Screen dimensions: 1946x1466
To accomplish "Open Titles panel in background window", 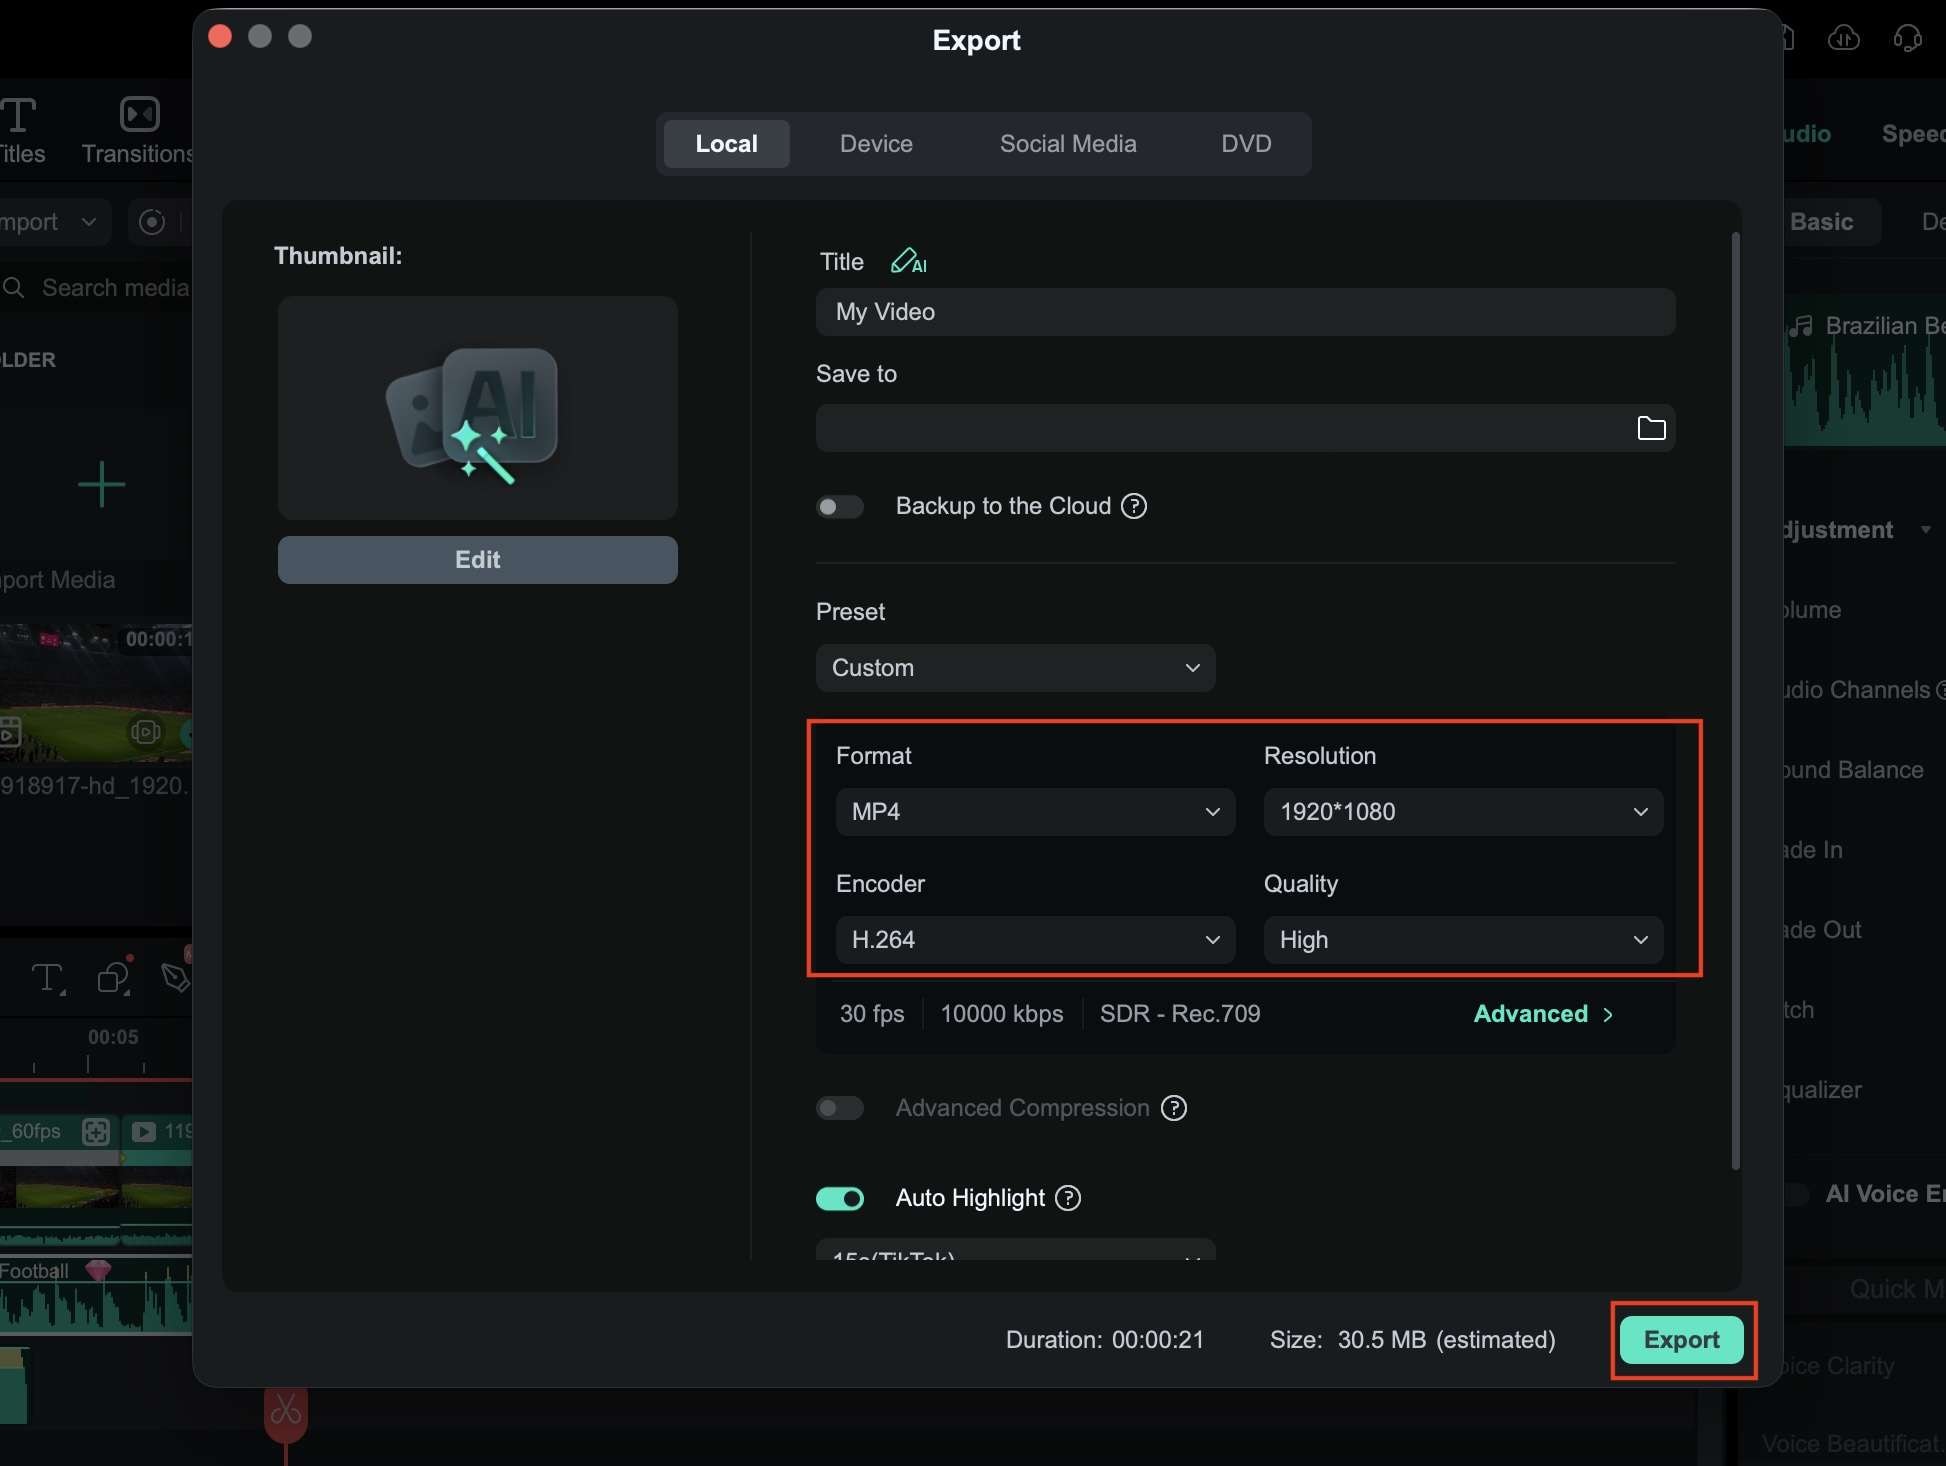I will pyautogui.click(x=22, y=131).
